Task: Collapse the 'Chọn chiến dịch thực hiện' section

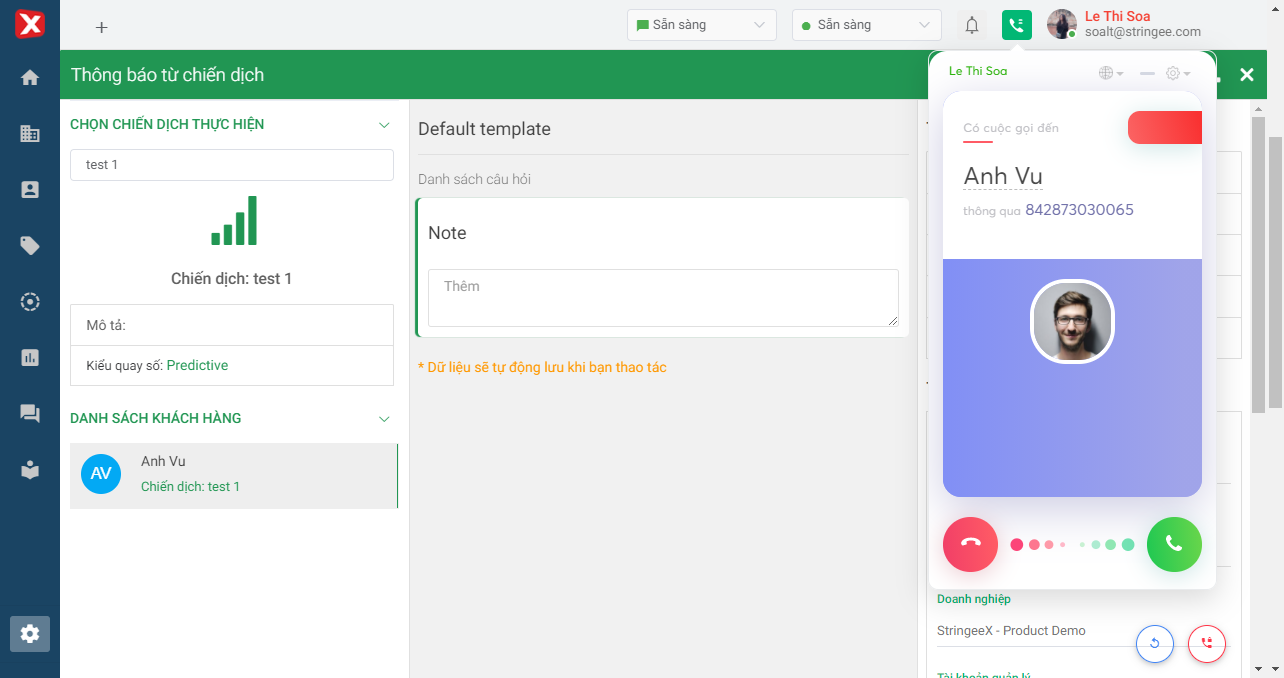Action: pyautogui.click(x=384, y=125)
